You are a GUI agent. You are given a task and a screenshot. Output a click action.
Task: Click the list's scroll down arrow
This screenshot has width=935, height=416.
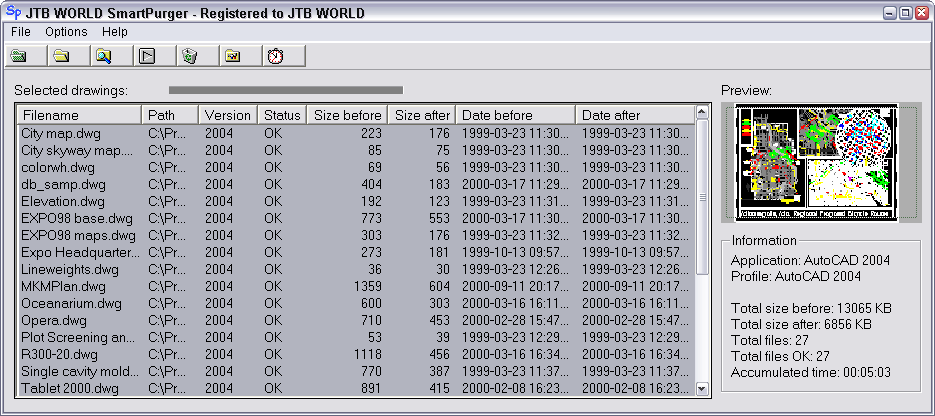[x=702, y=389]
